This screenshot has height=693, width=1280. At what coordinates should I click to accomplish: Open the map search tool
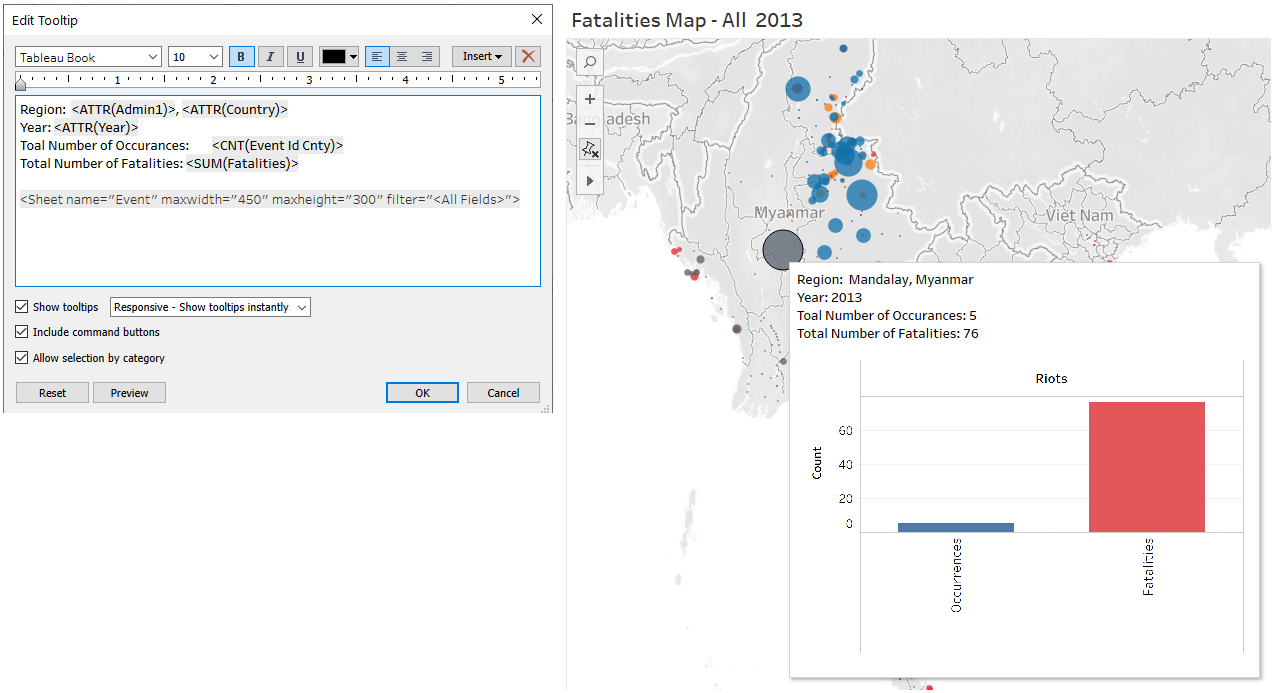590,63
